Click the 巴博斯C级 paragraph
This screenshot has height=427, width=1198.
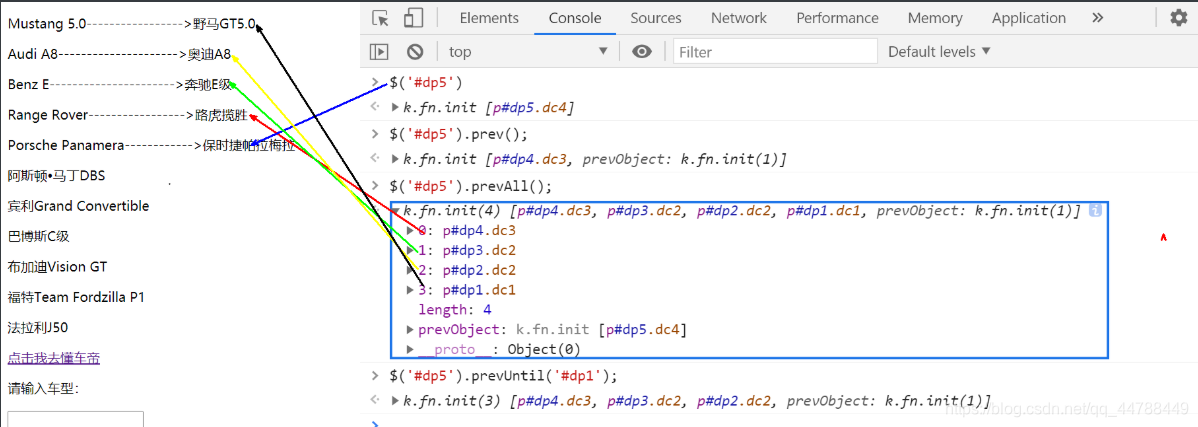click(38, 237)
